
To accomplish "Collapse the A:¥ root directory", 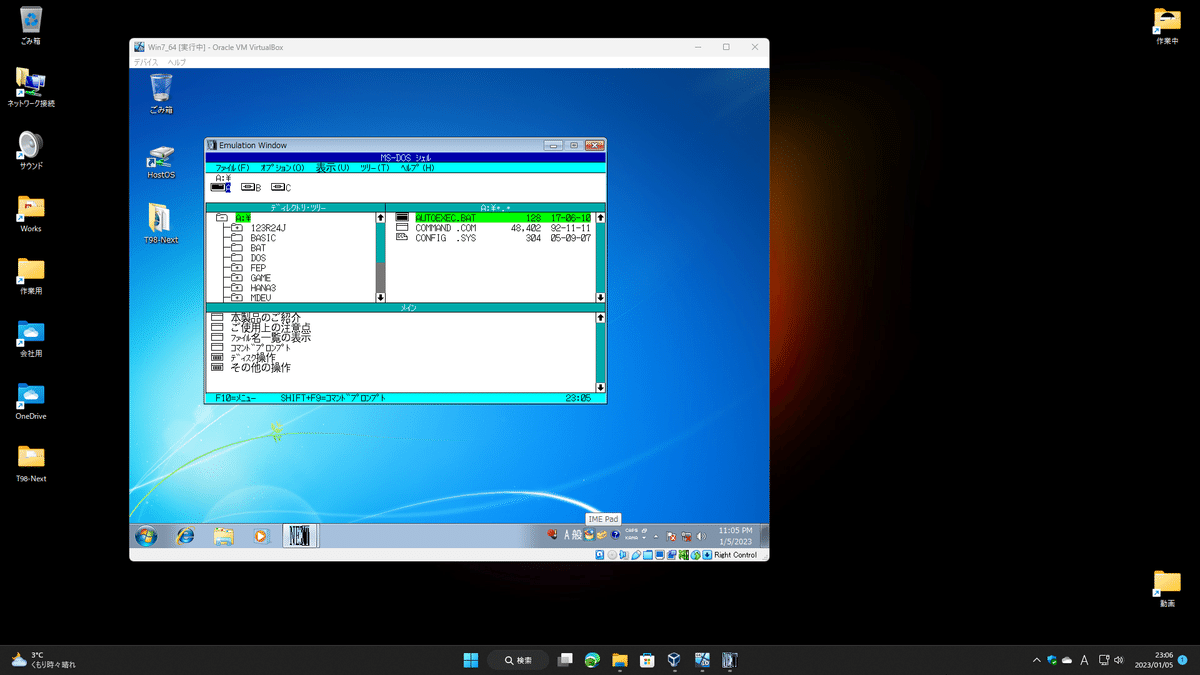I will (222, 217).
